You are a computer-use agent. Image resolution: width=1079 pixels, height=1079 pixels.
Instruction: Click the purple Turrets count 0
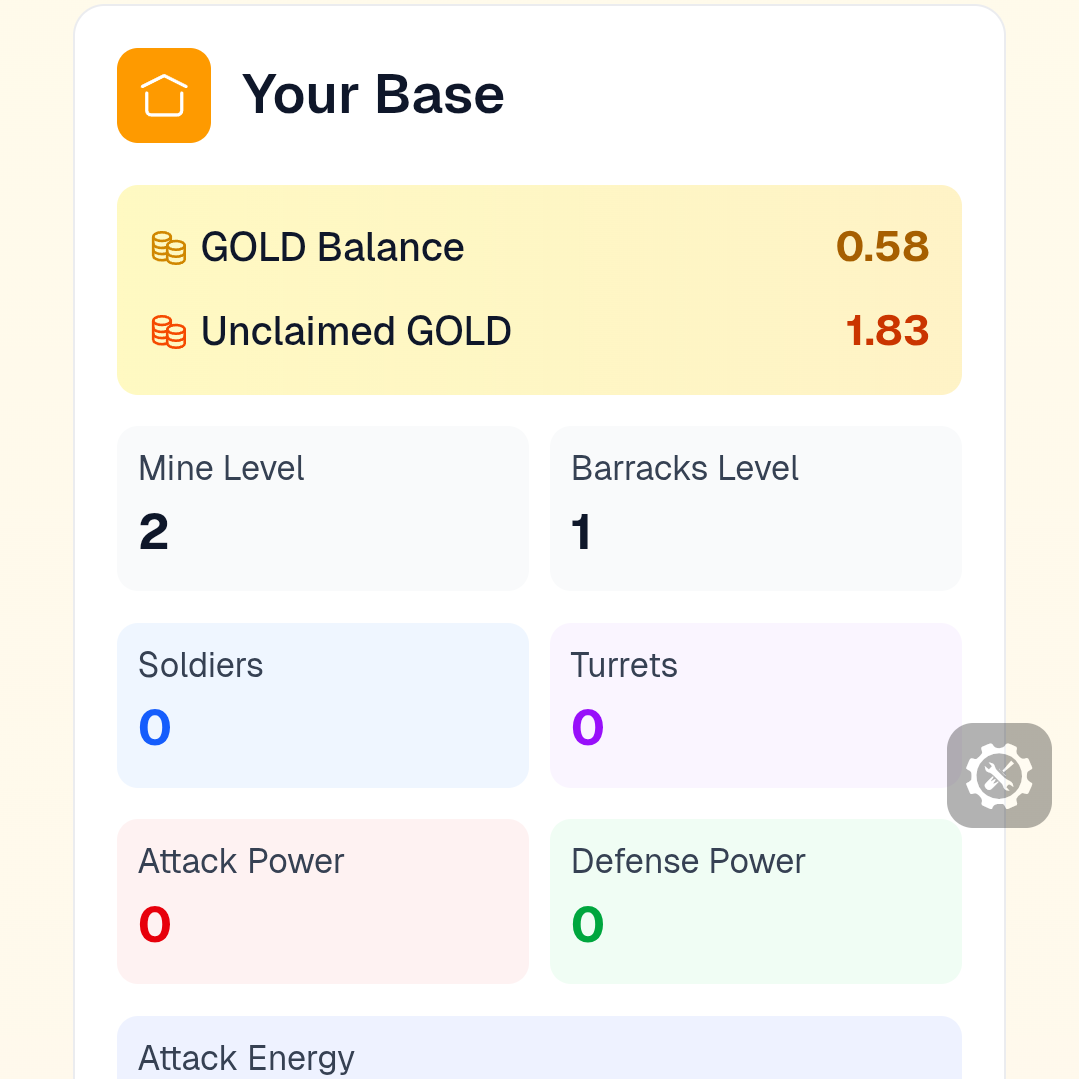(588, 728)
